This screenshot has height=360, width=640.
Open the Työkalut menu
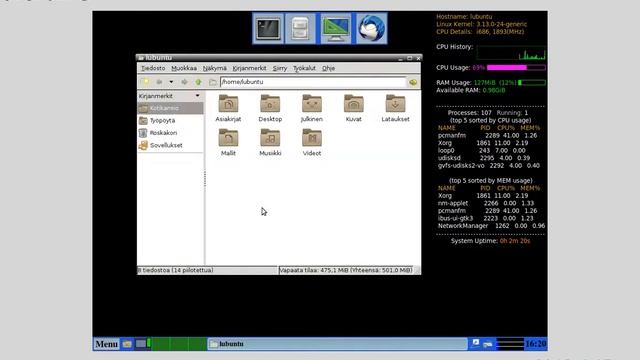304,68
